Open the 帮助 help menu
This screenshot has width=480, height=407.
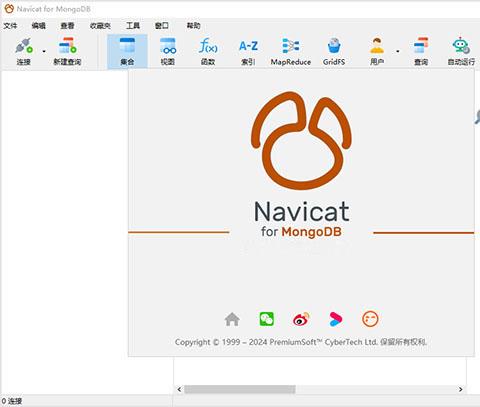193,26
